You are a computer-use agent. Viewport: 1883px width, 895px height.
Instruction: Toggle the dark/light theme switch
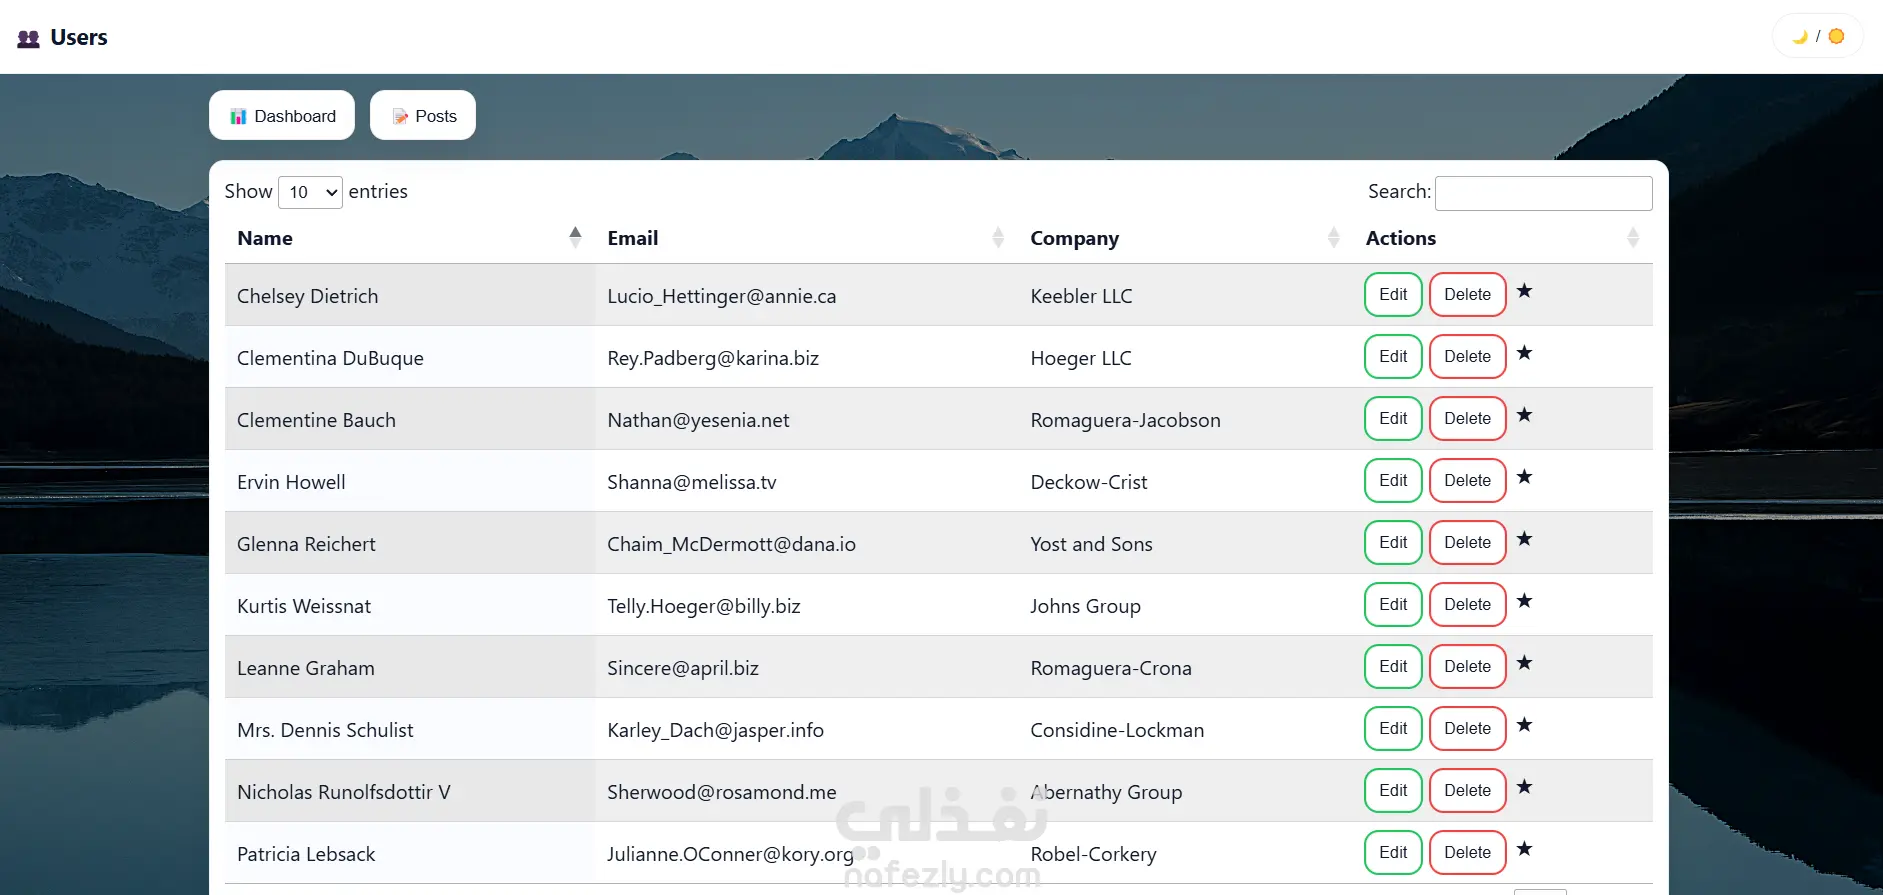pyautogui.click(x=1817, y=37)
